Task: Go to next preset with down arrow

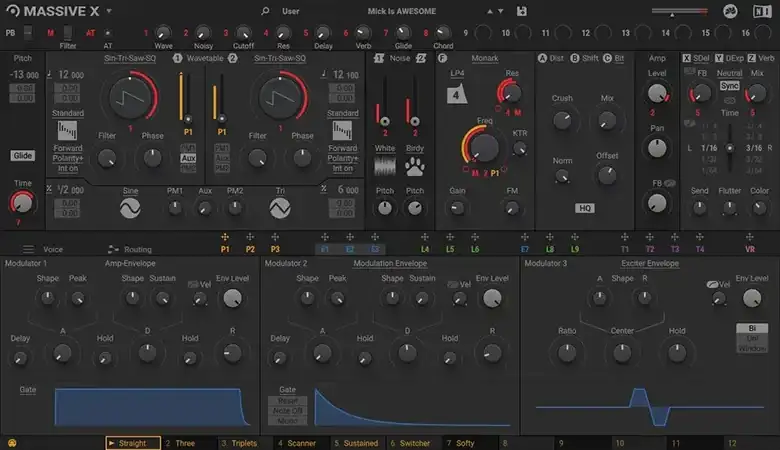Action: (500, 11)
